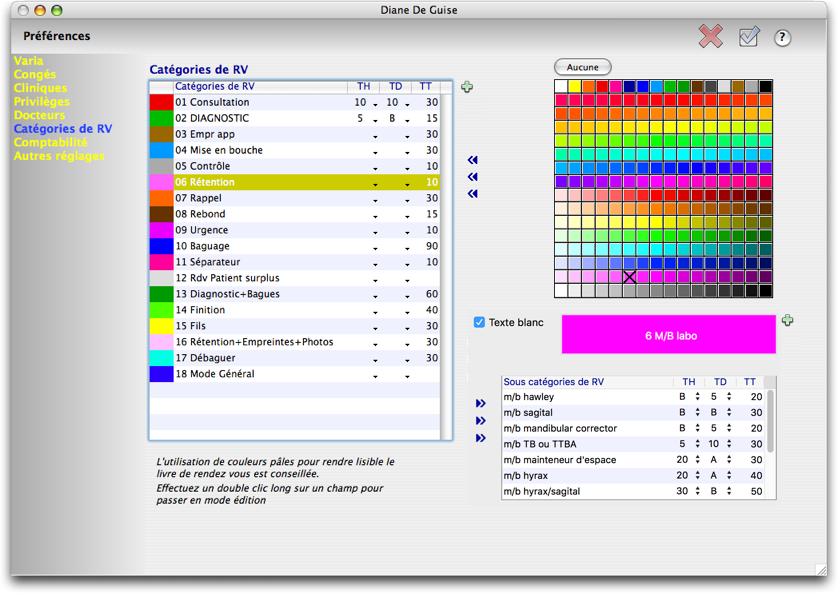Click TH stepper for m/b hyrax

coord(697,475)
